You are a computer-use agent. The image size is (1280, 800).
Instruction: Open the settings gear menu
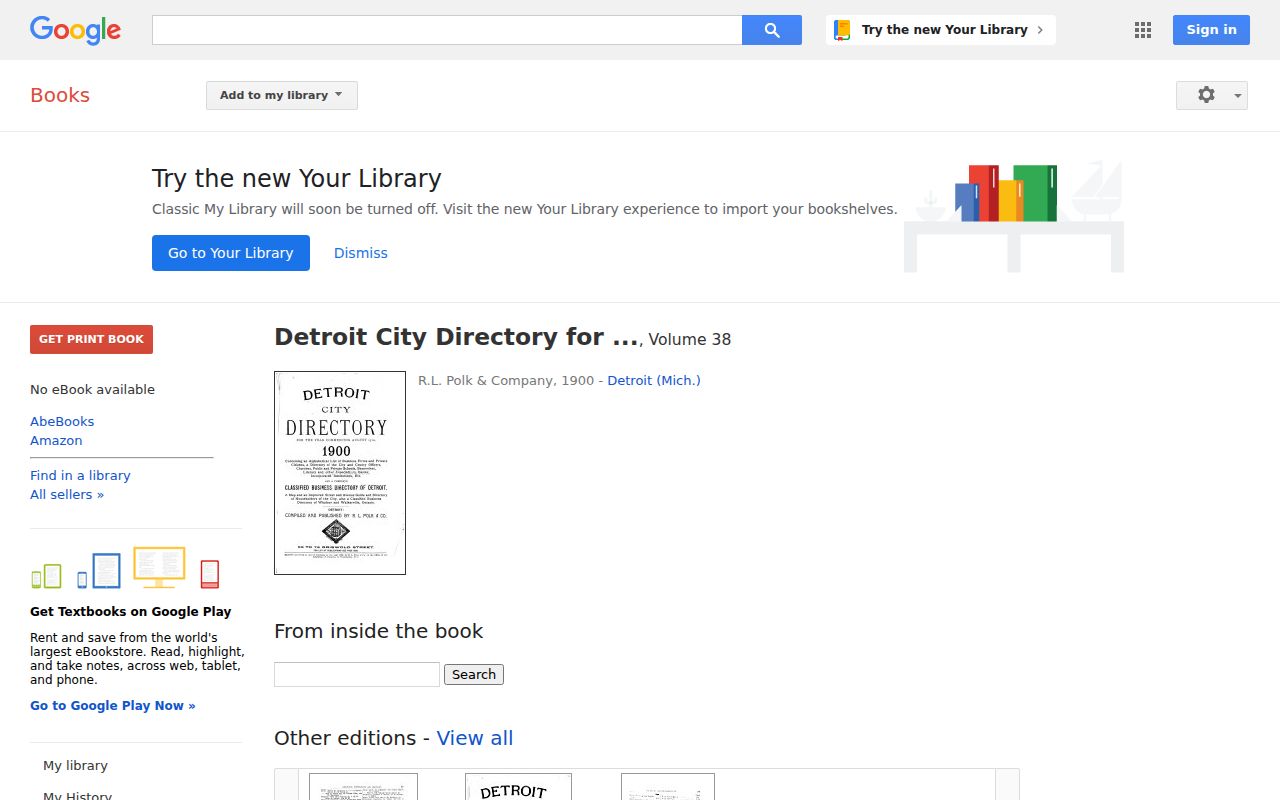click(1212, 95)
